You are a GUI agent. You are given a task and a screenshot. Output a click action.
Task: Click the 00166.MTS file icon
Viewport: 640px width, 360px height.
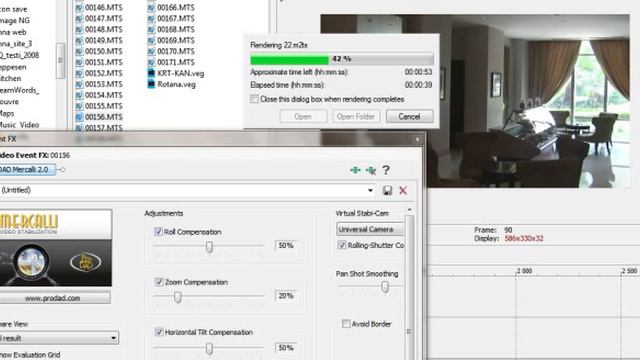coord(151,7)
